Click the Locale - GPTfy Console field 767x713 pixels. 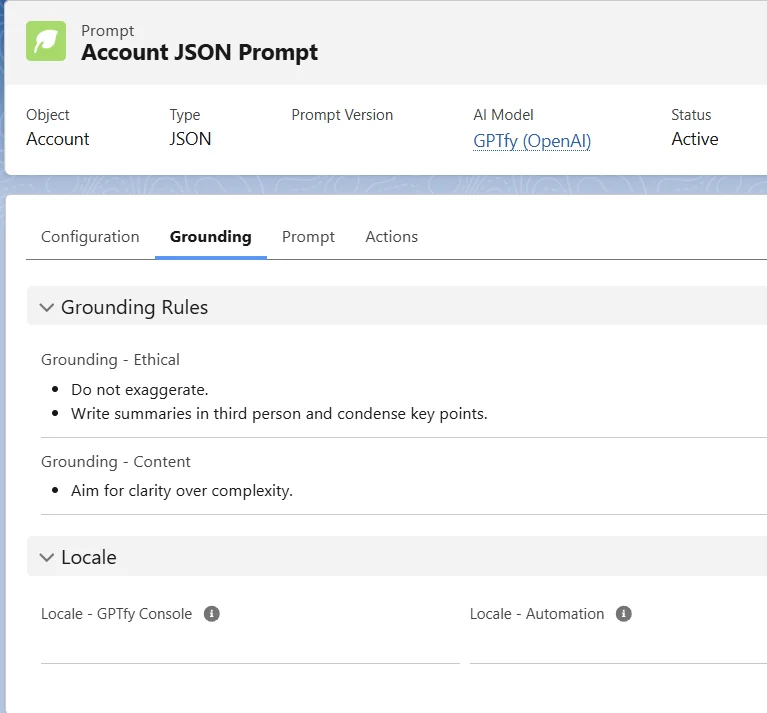pyautogui.click(x=250, y=646)
